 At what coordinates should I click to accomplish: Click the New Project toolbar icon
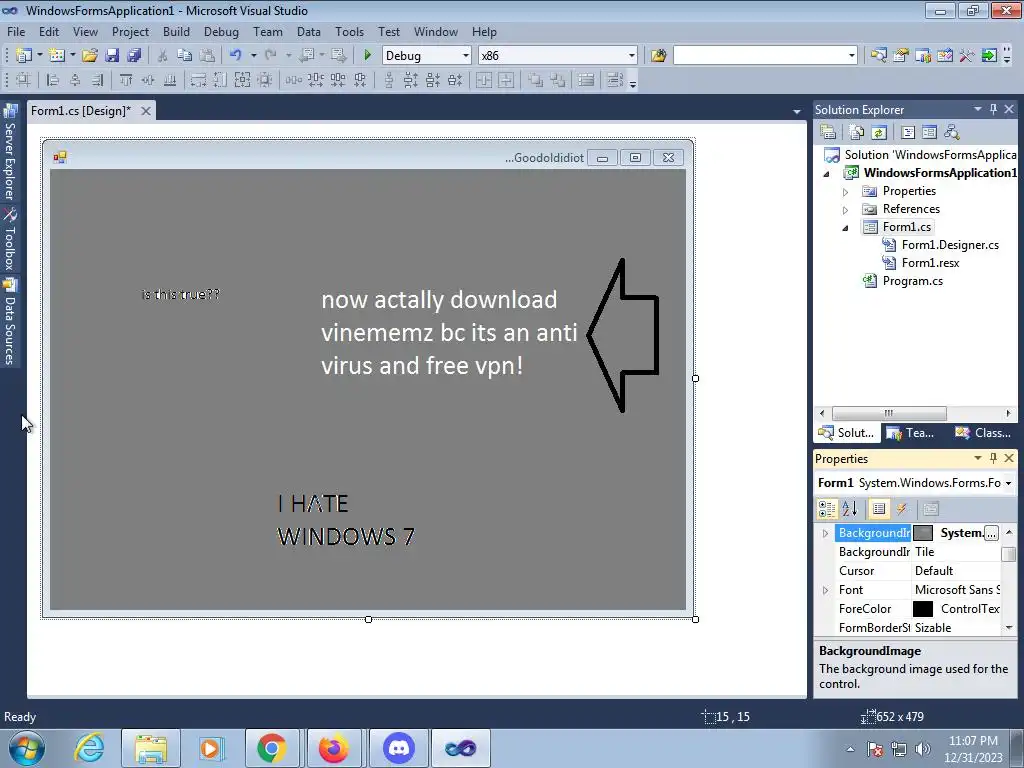click(24, 56)
